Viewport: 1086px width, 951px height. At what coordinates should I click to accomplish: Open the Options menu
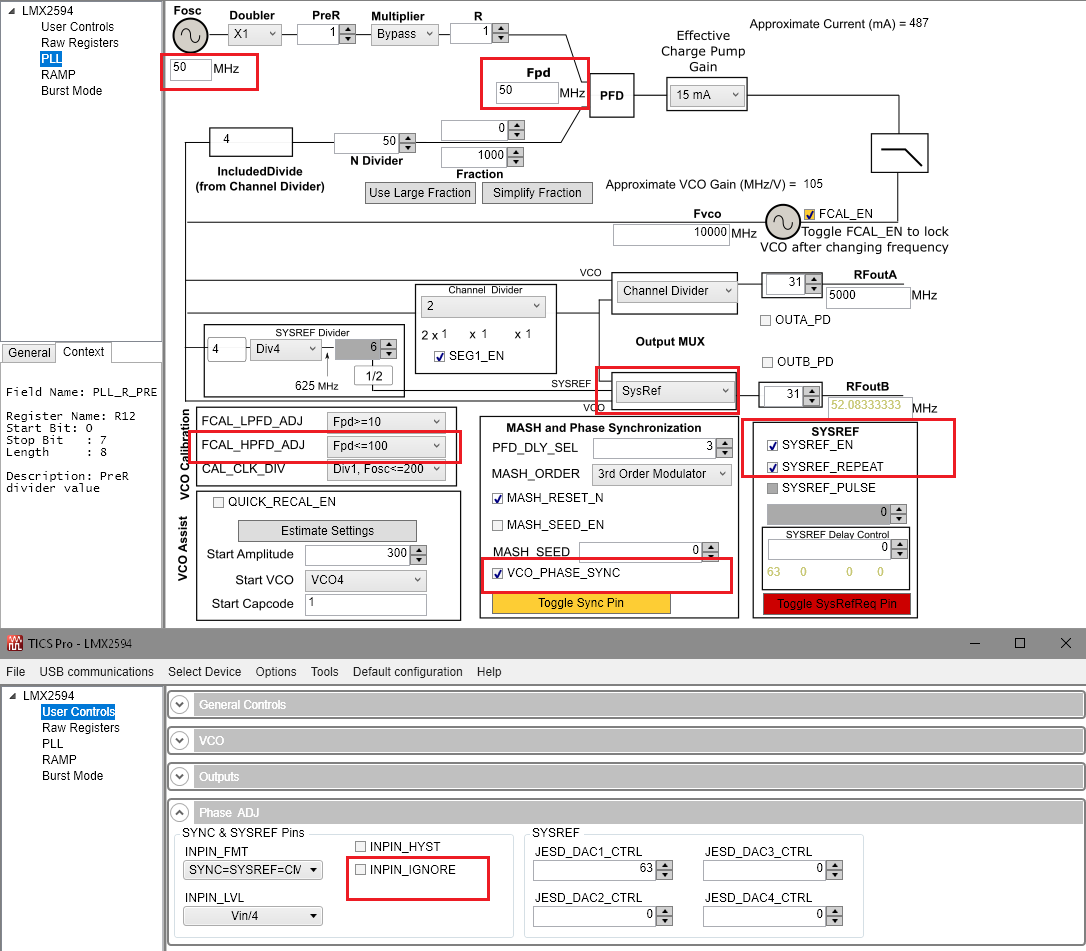[276, 672]
